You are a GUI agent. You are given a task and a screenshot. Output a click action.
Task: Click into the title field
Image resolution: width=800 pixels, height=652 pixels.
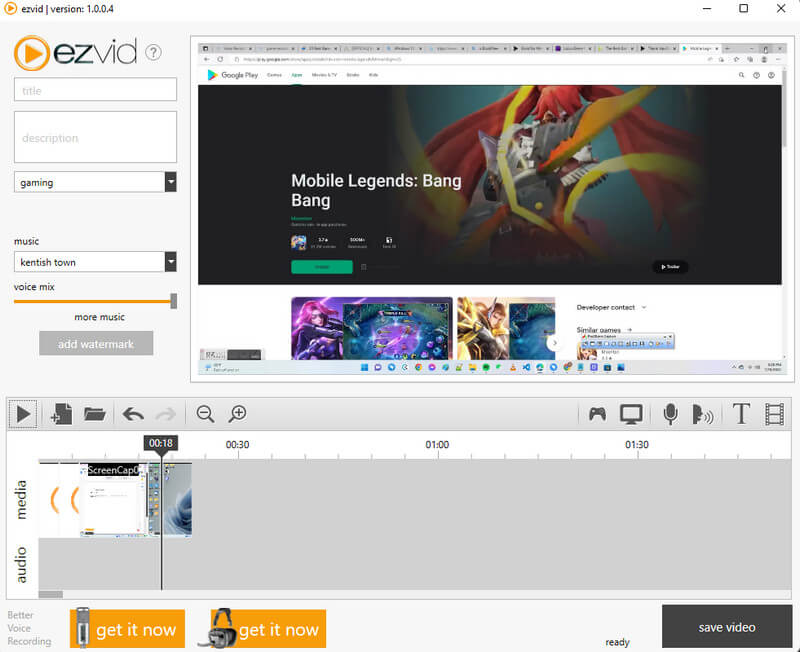95,90
